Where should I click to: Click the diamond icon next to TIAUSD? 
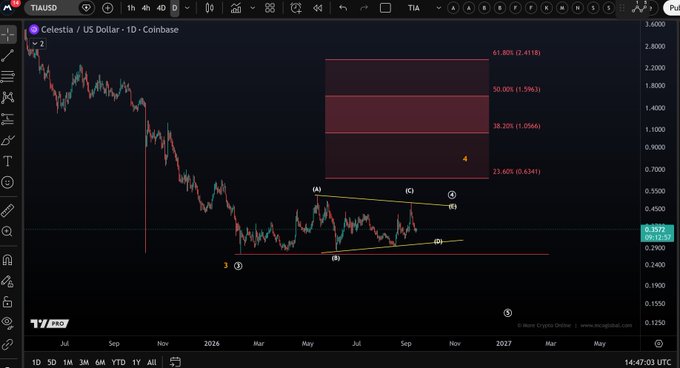86,8
